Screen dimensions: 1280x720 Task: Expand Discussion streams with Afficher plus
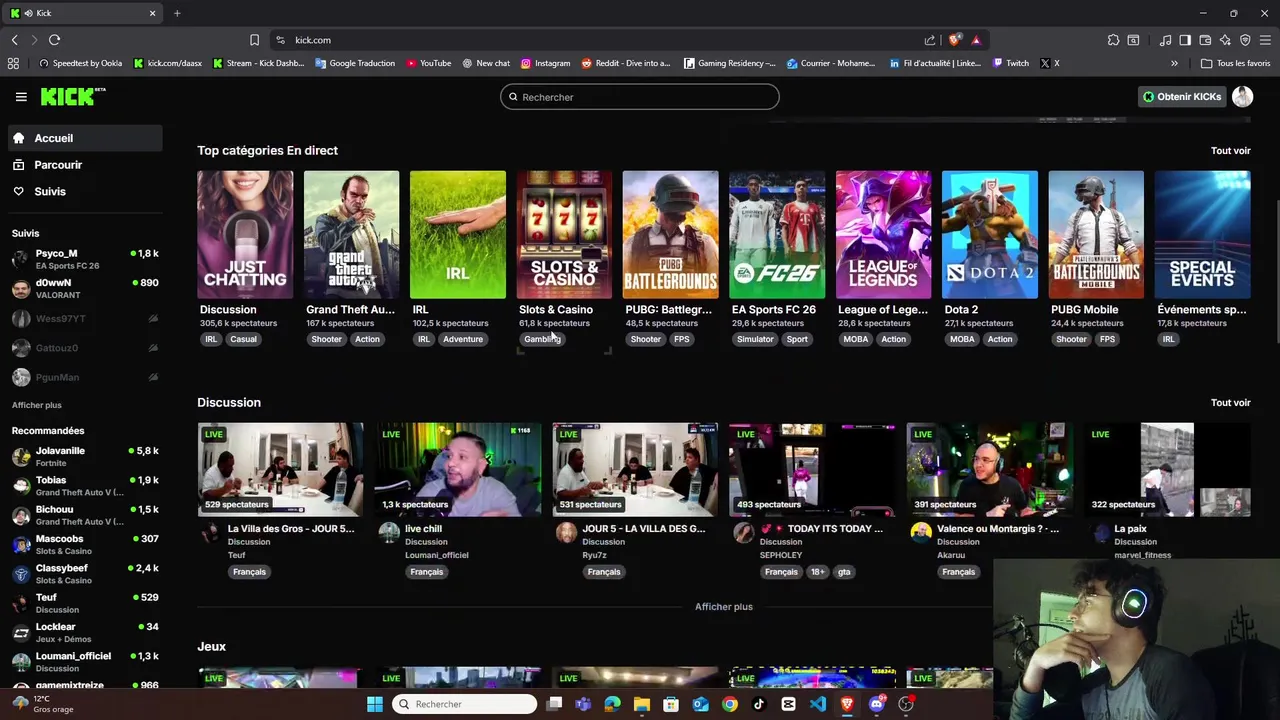724,607
